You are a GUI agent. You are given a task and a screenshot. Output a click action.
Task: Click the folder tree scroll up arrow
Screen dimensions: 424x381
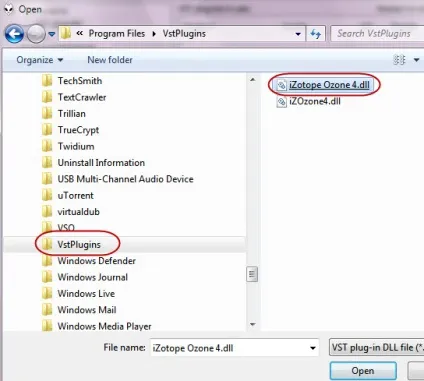point(252,80)
